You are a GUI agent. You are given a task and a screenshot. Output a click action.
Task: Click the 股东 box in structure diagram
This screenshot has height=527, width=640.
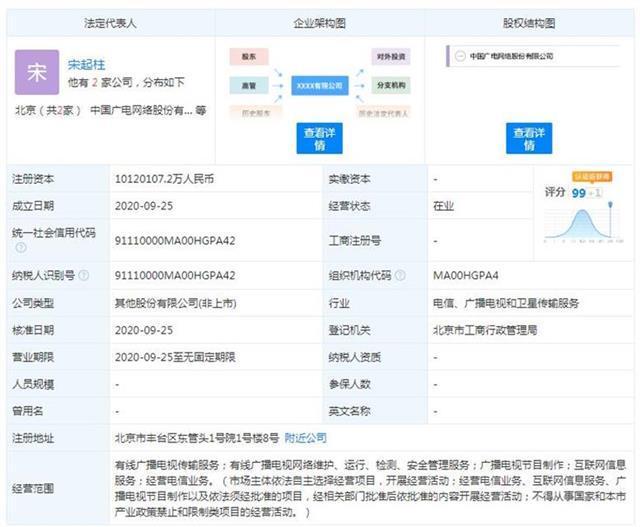pos(249,57)
